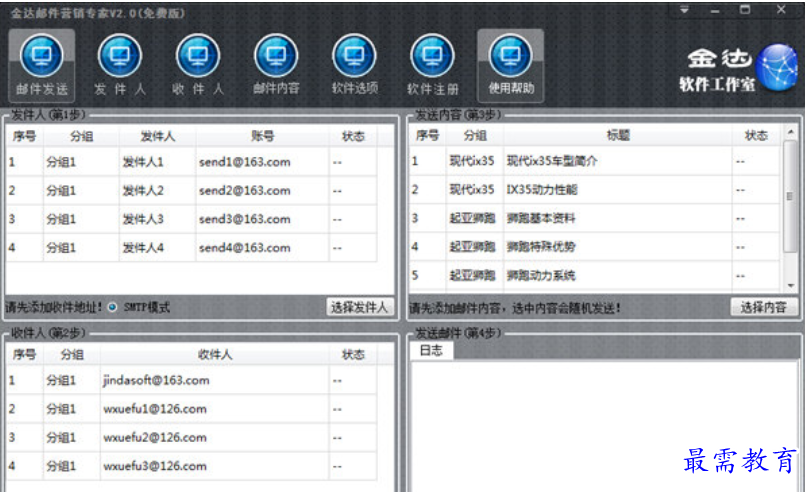Sort sender list by 账号 column header
The height and width of the screenshot is (492, 805).
(x=262, y=136)
